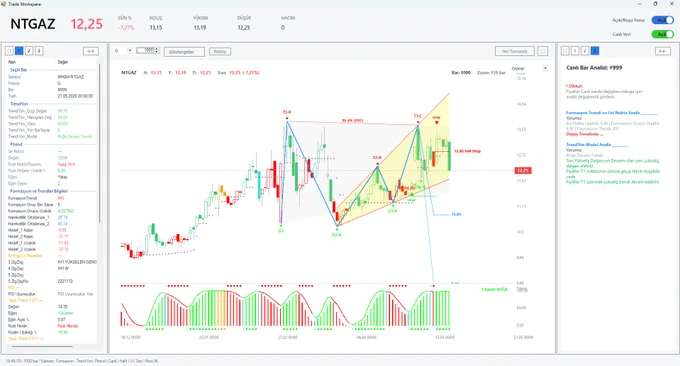Image resolution: width=680 pixels, height=366 pixels.
Task: Select the Seçili Bar section header
Action: coord(19,70)
